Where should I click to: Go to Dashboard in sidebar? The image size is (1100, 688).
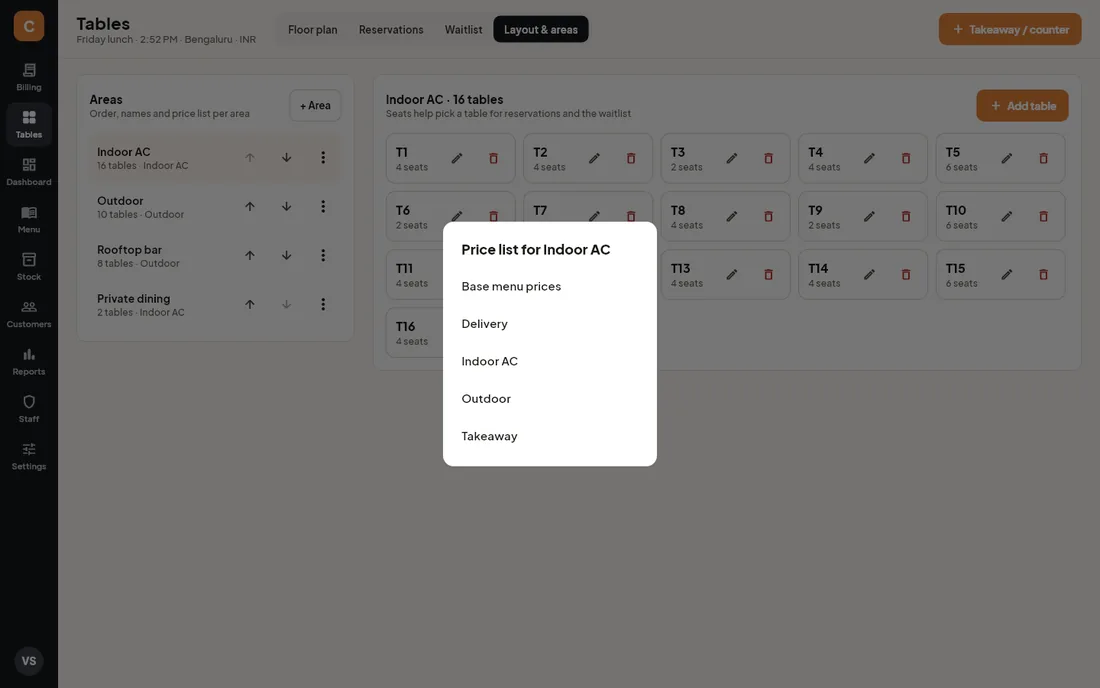click(x=29, y=172)
